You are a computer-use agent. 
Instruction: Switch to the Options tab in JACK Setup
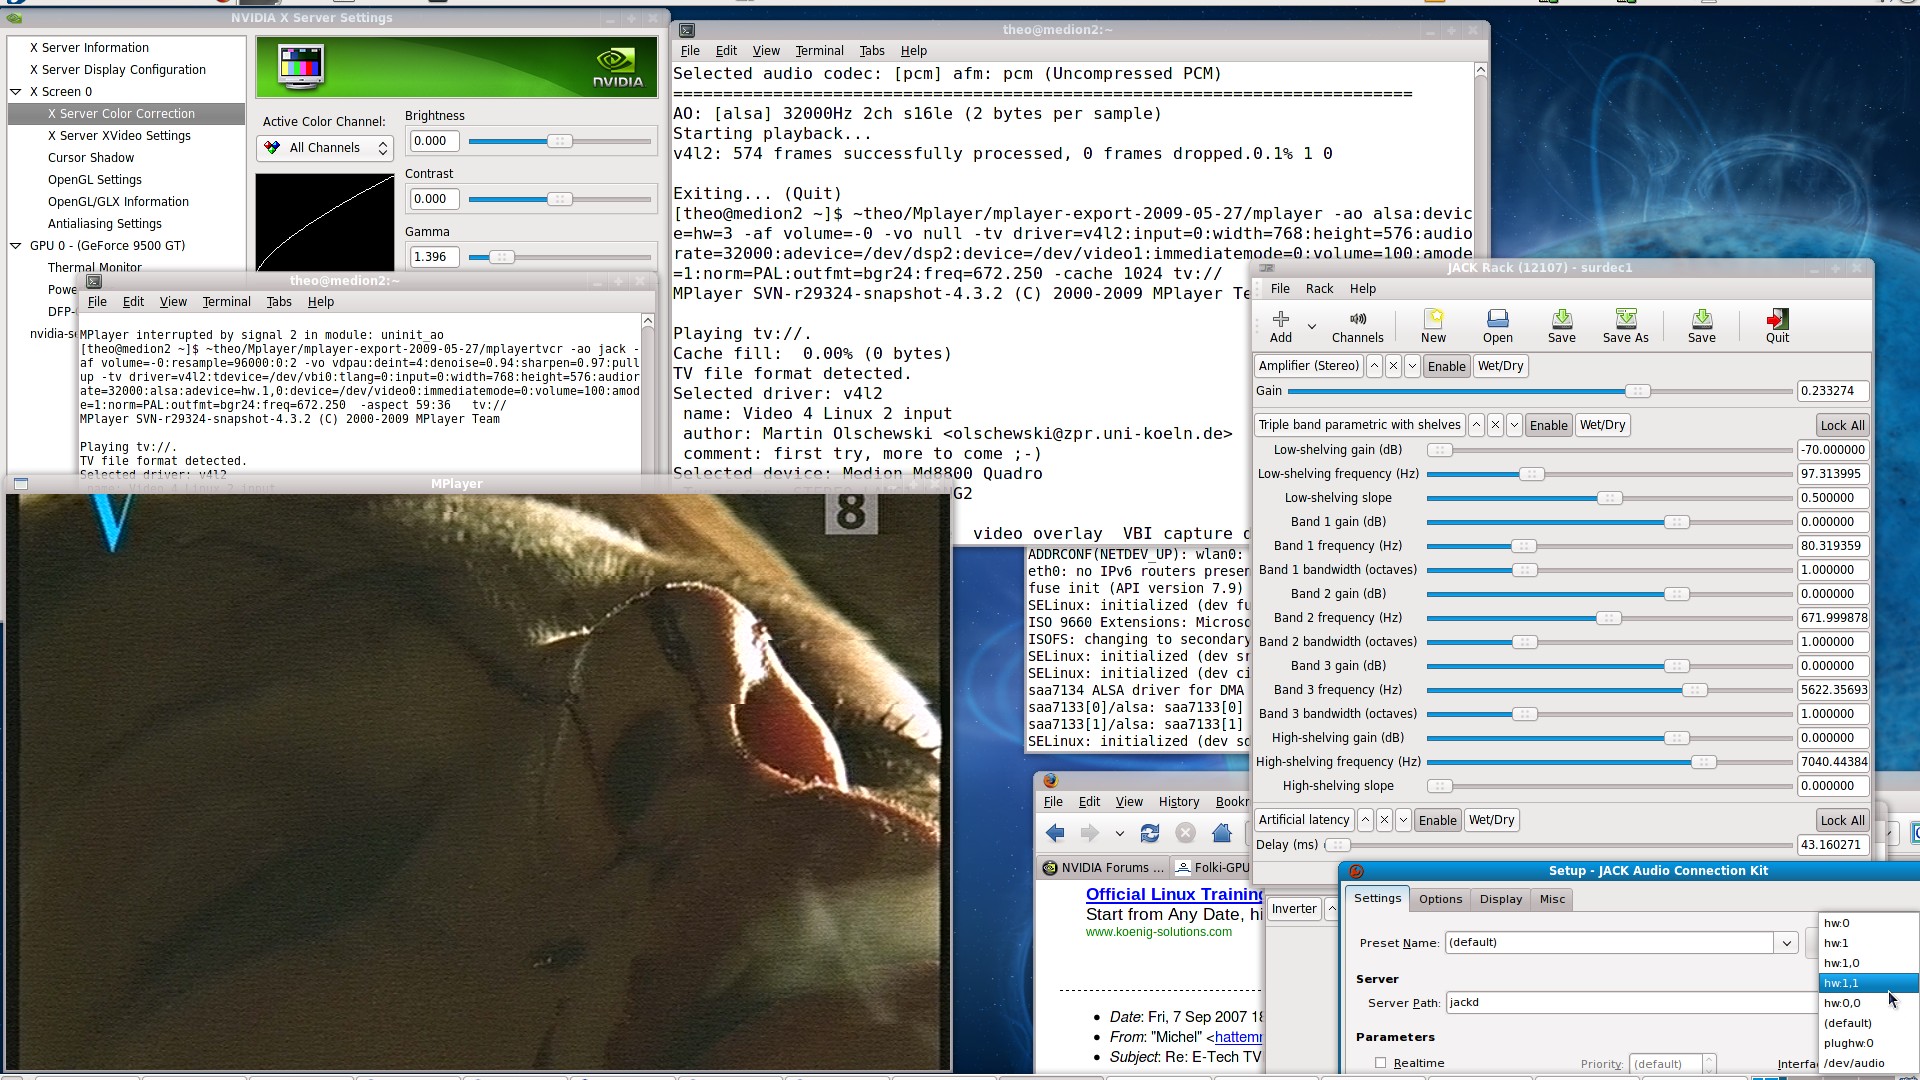pyautogui.click(x=1440, y=899)
